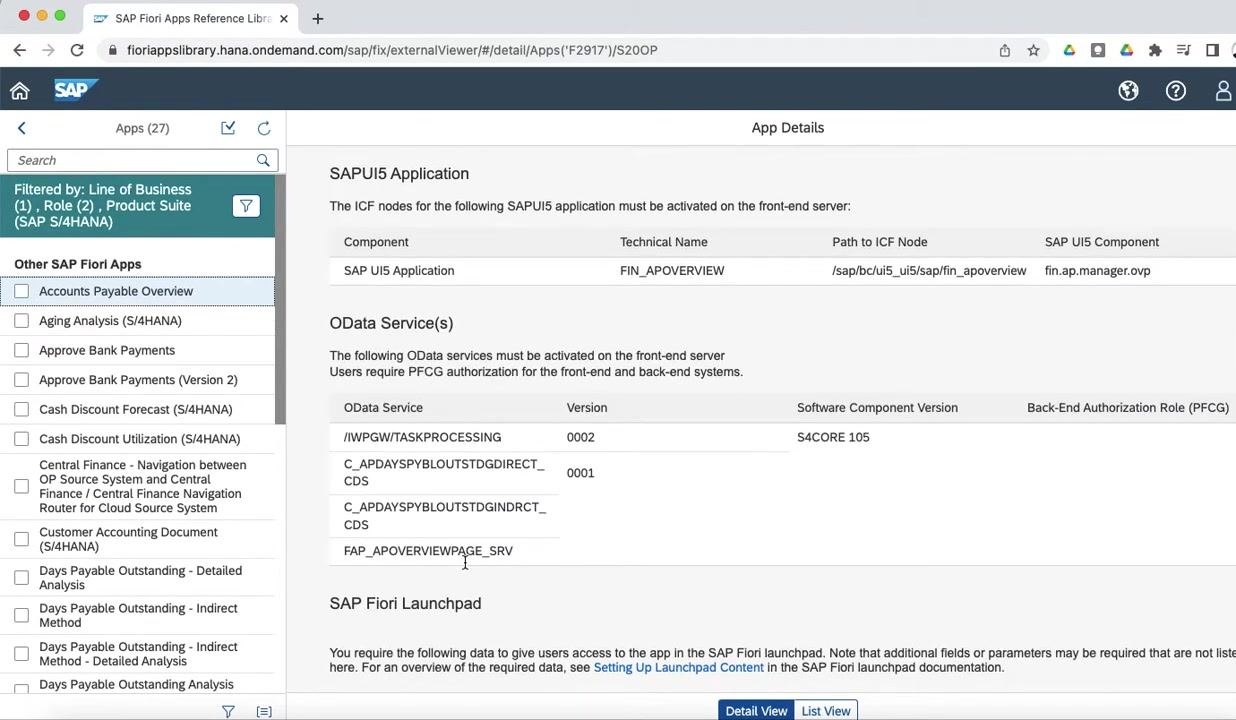Image resolution: width=1236 pixels, height=720 pixels.
Task: Click C_APDAYSPYBLOUTSTDGDIRECT_CDS service name
Action: pyautogui.click(x=444, y=472)
